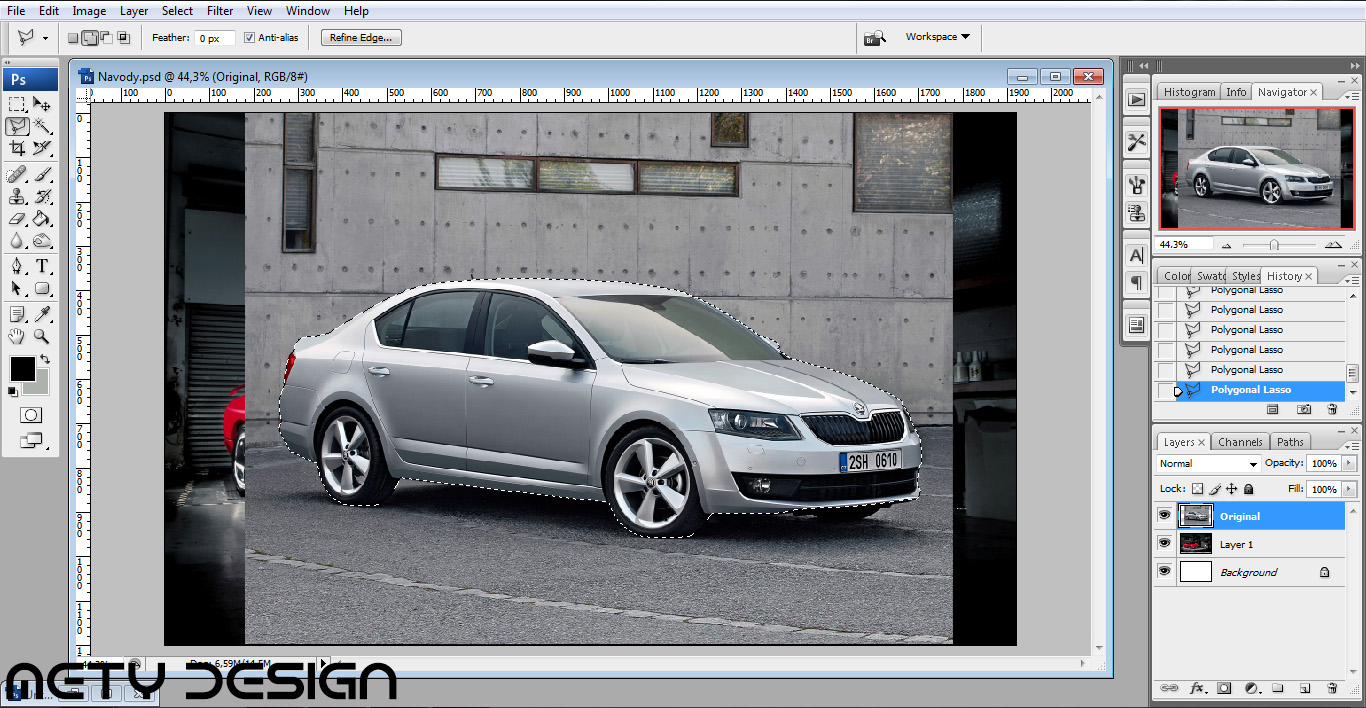Toggle Quick Mask mode
This screenshot has height=708, width=1366.
30,414
